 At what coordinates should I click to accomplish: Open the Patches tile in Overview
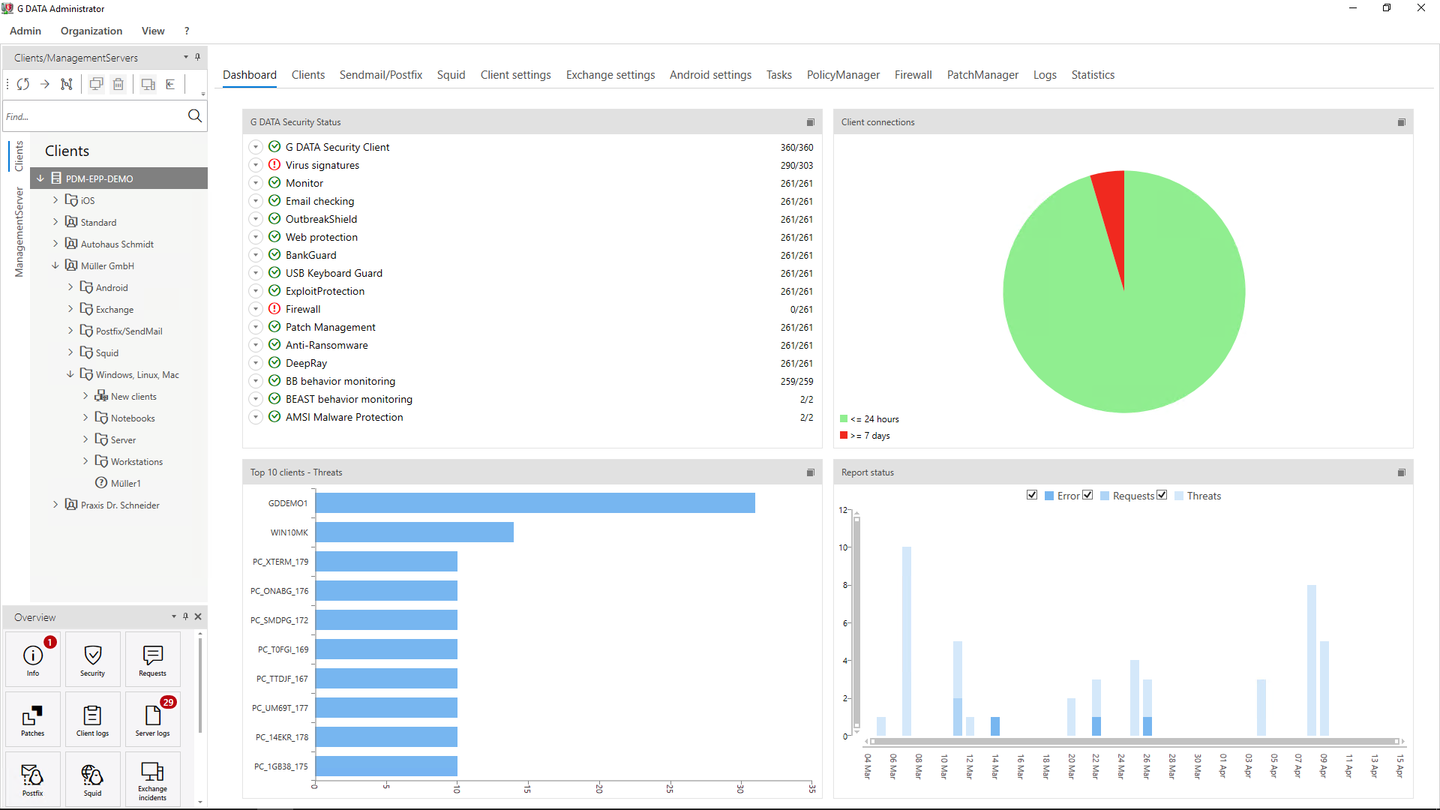[x=33, y=719]
